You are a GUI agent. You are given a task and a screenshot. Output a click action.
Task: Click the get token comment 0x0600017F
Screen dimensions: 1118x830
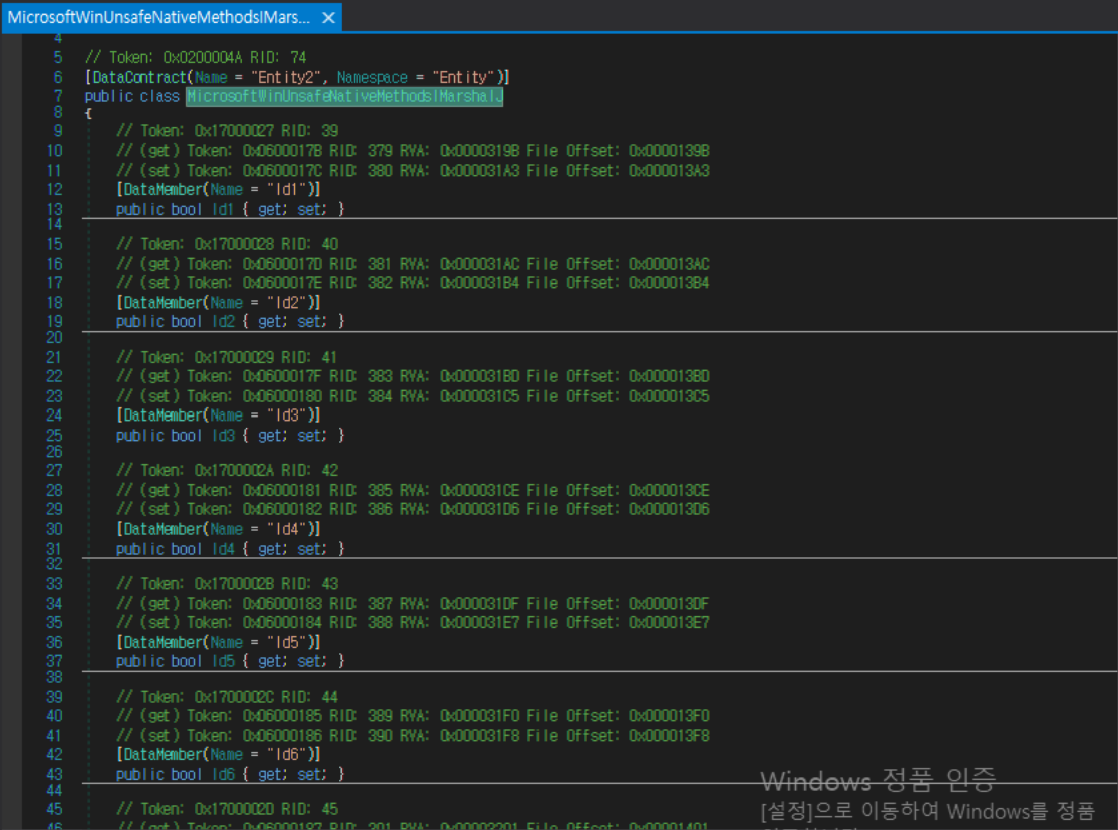click(412, 376)
